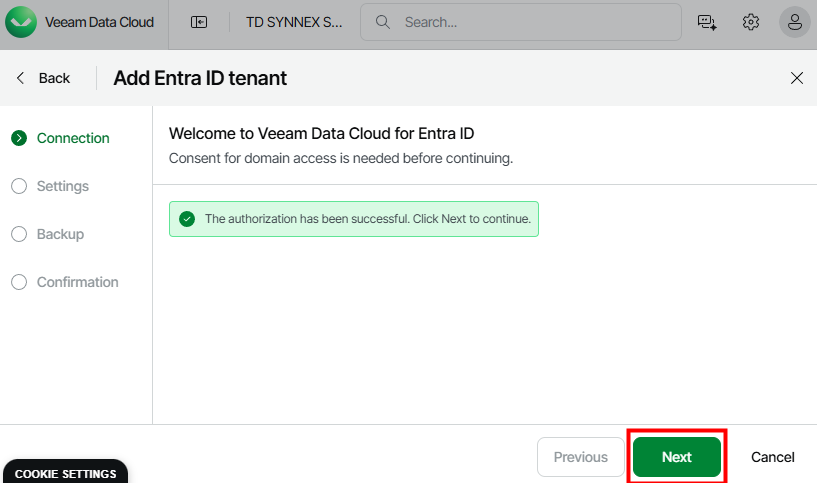The height and width of the screenshot is (483, 817).
Task: Click the Back arrow chevron
Action: (x=21, y=78)
